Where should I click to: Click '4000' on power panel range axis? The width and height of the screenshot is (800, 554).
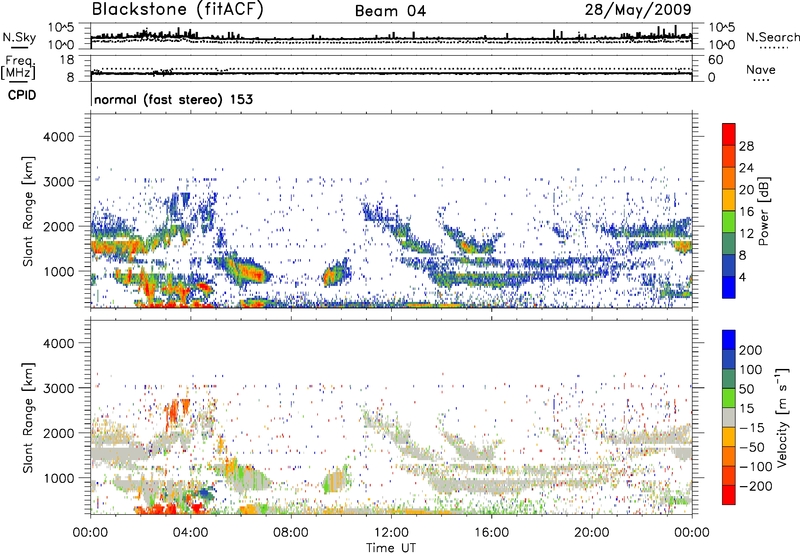point(58,137)
